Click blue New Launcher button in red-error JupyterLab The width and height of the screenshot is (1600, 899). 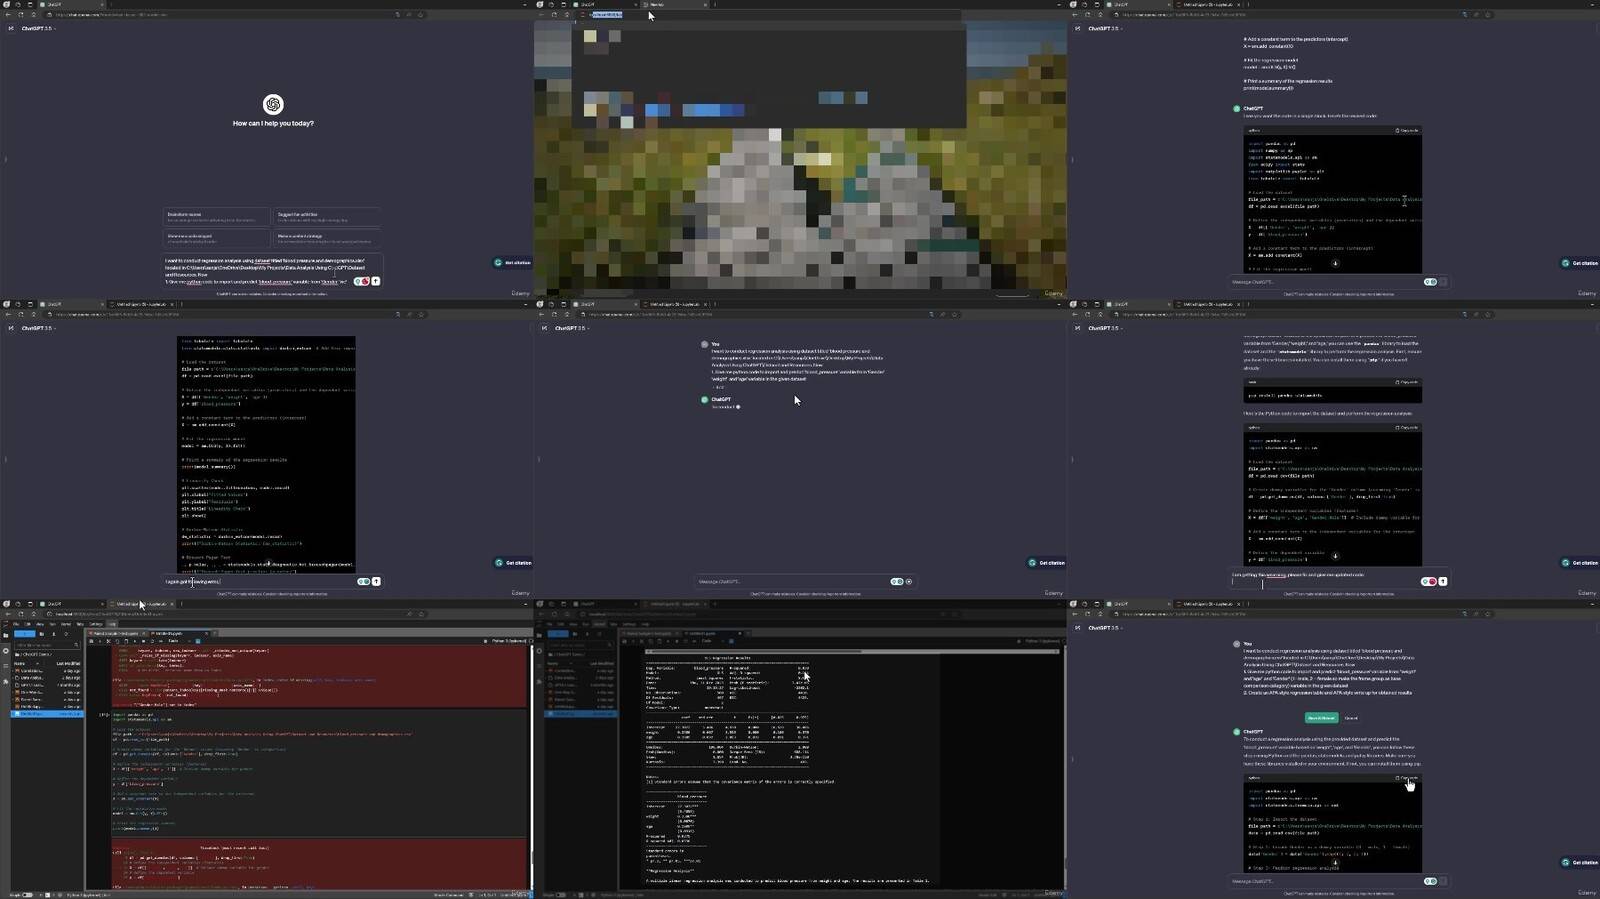point(24,634)
